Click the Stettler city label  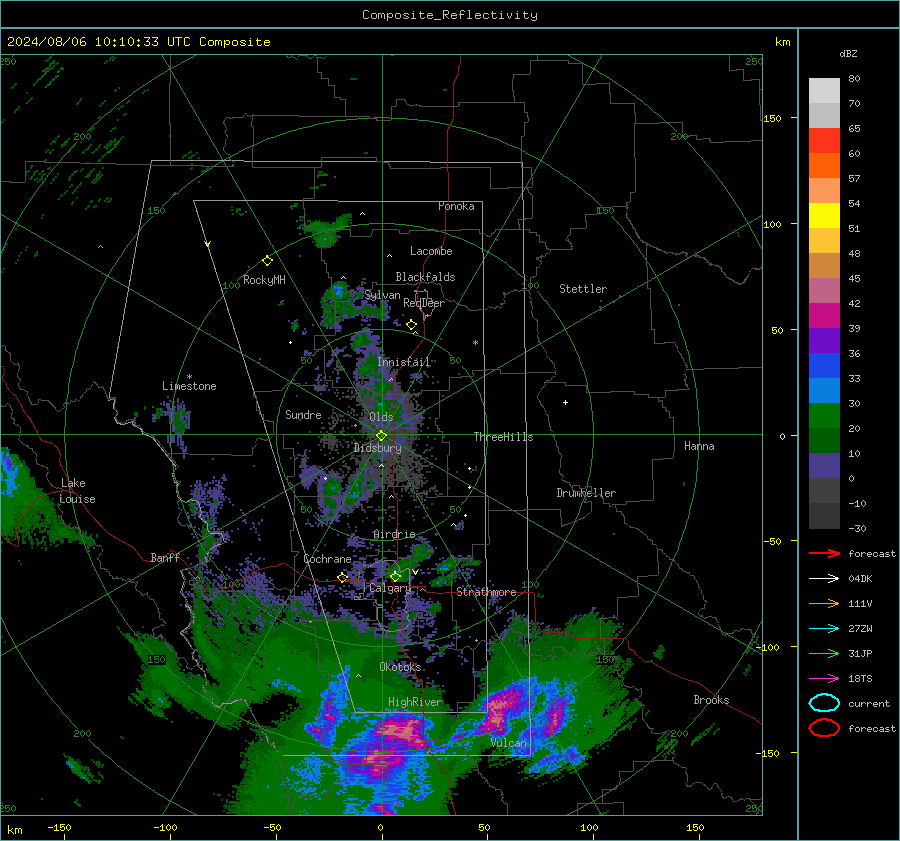(x=583, y=289)
